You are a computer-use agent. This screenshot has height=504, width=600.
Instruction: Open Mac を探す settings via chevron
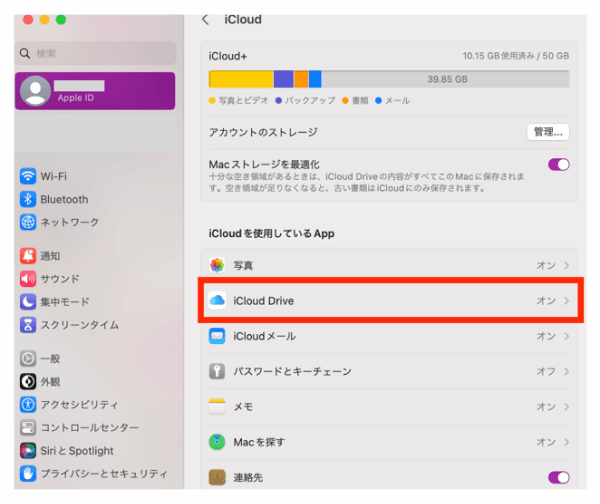(x=567, y=442)
